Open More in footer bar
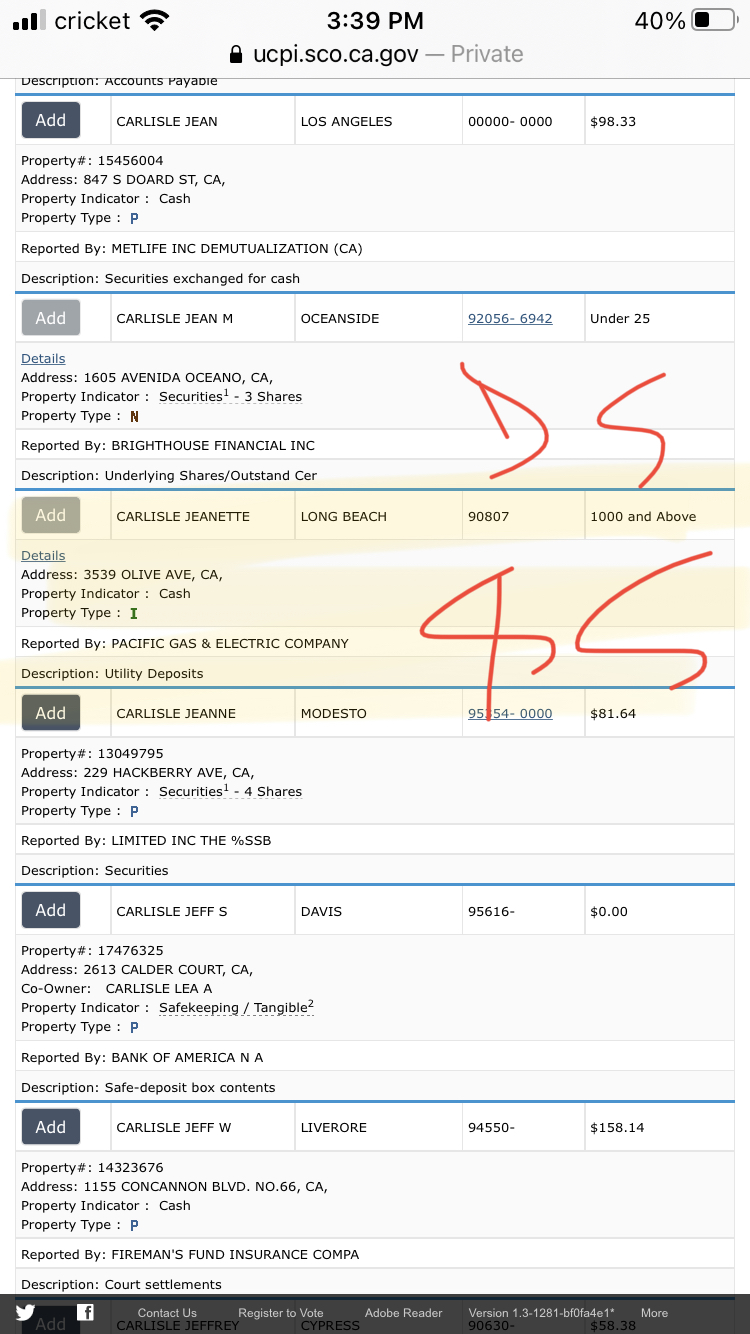This screenshot has width=750, height=1334. (x=655, y=1313)
